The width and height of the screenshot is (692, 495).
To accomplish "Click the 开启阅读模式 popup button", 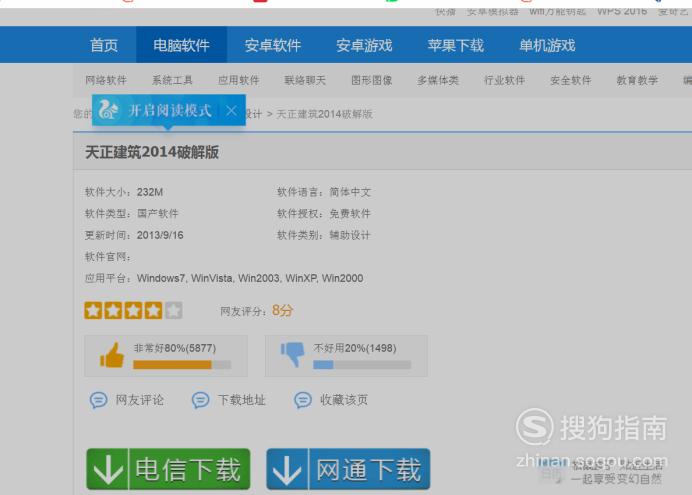I will (x=170, y=110).
